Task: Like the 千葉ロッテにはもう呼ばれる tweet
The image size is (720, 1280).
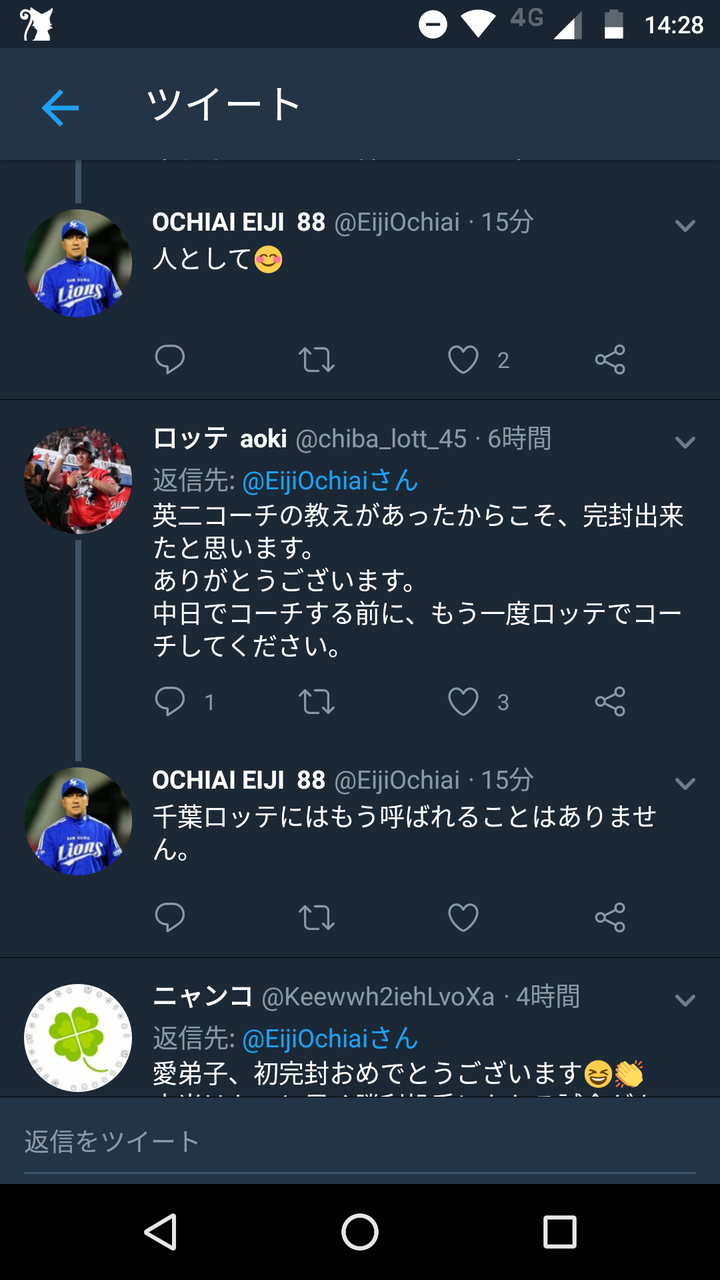Action: click(463, 917)
